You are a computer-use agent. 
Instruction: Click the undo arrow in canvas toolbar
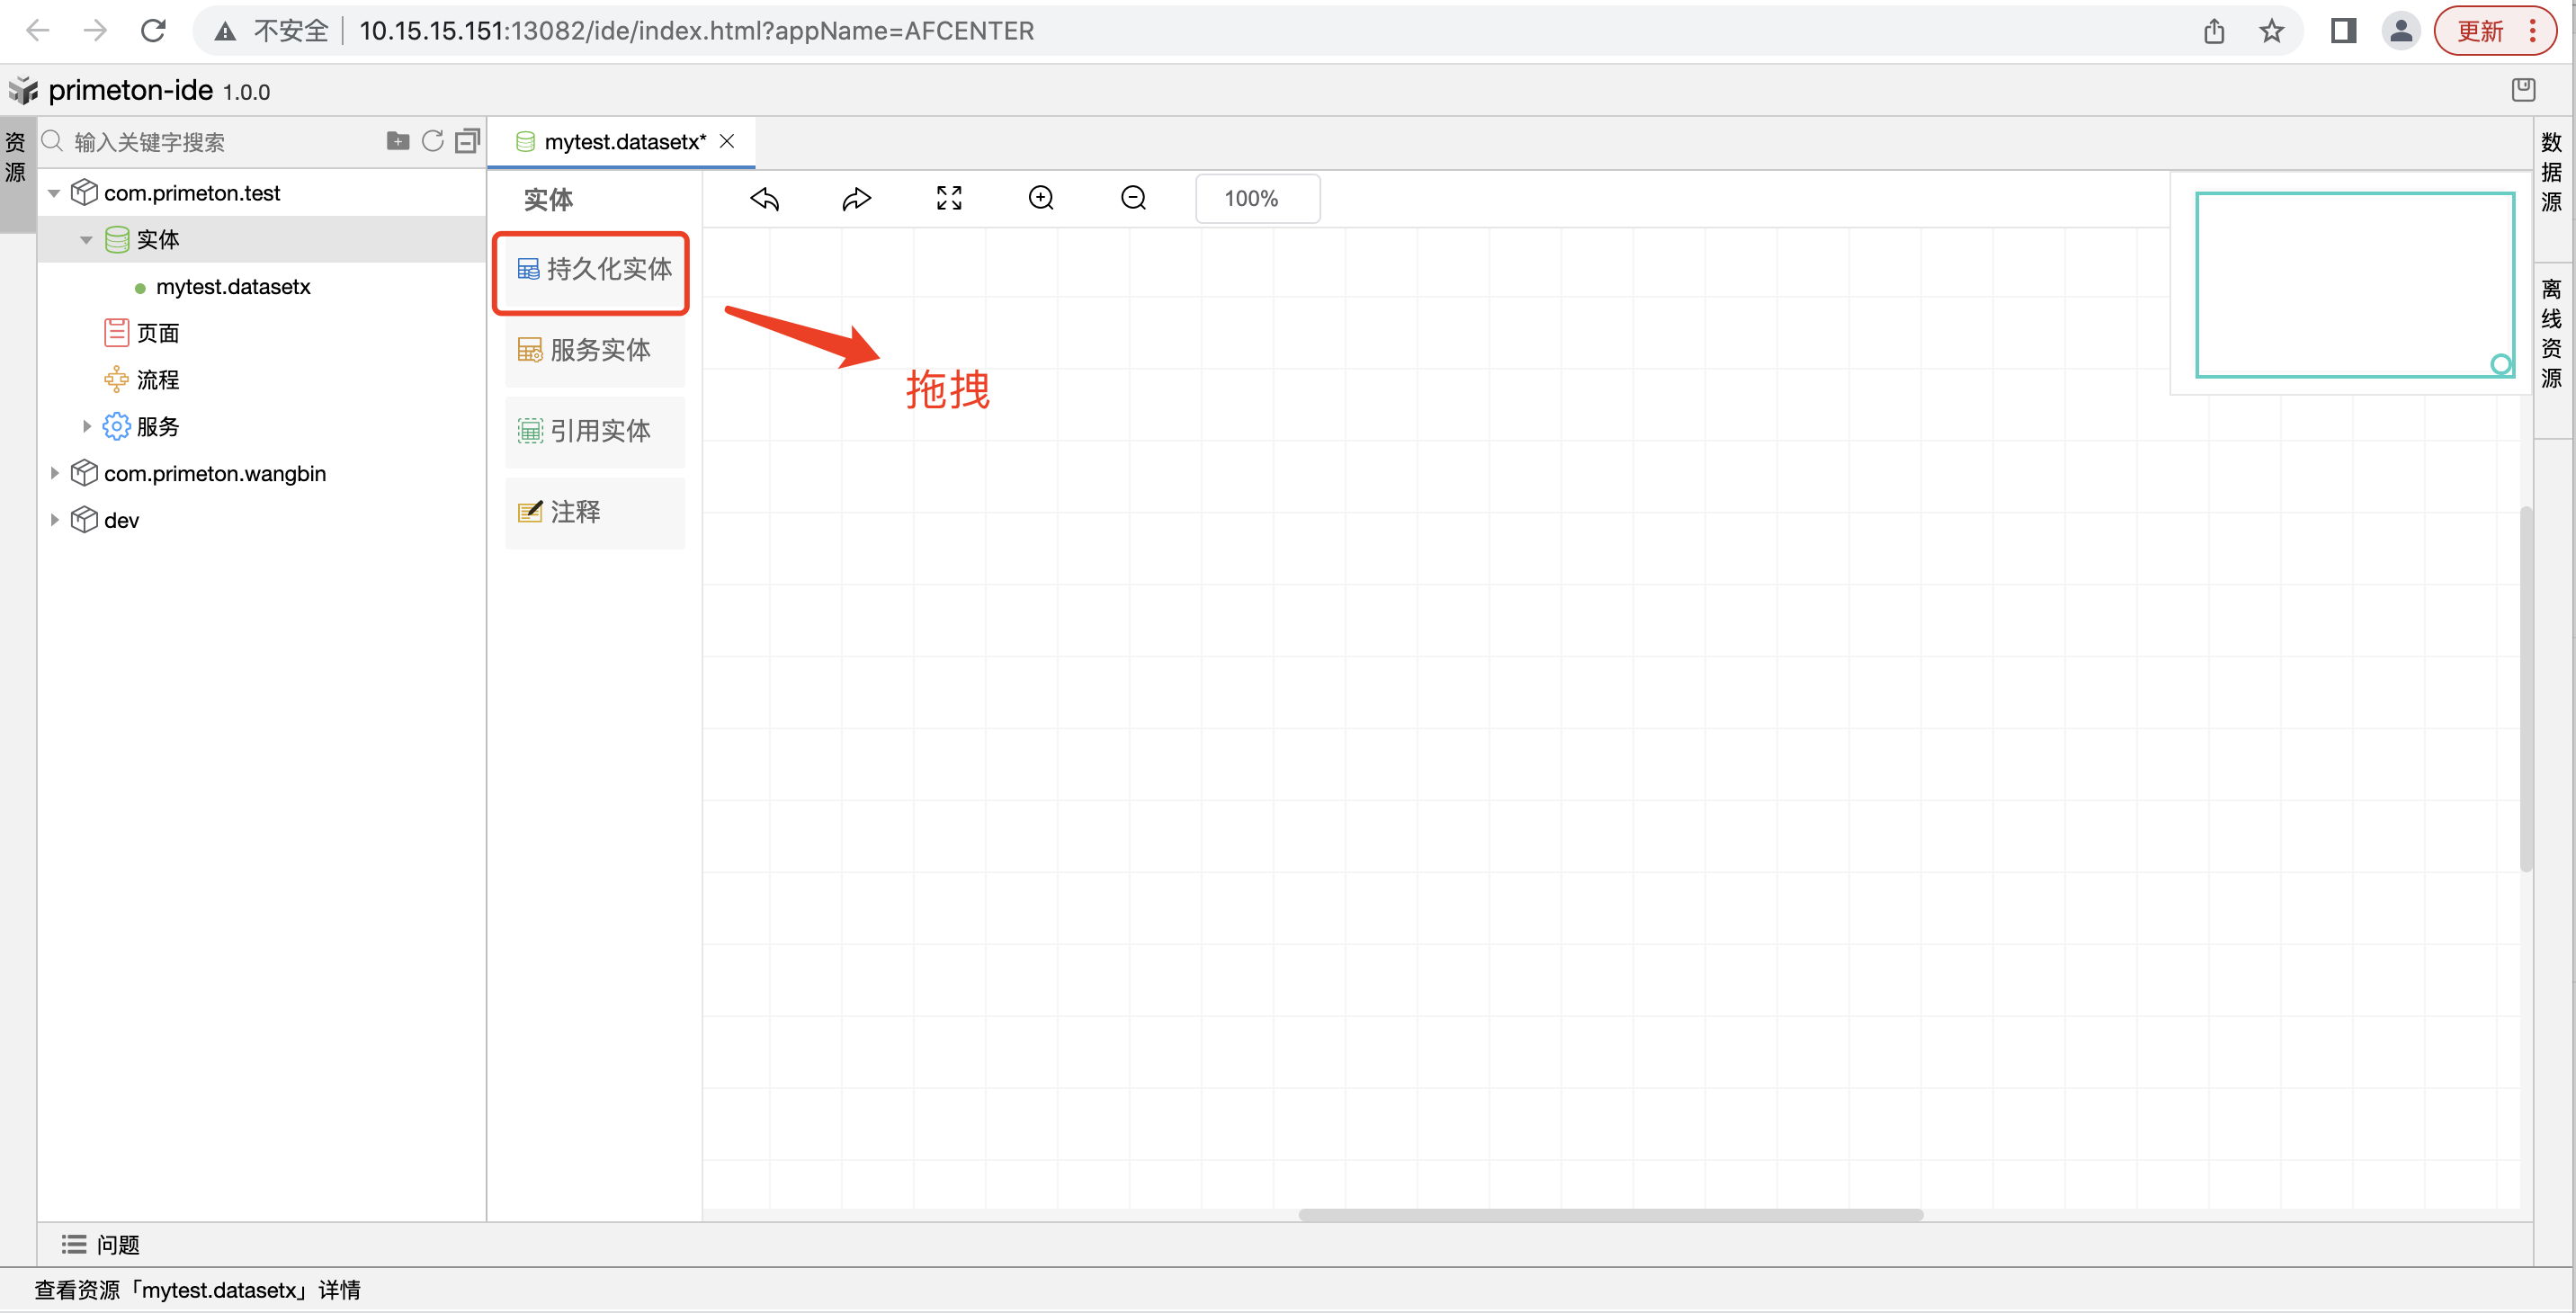[x=765, y=199]
